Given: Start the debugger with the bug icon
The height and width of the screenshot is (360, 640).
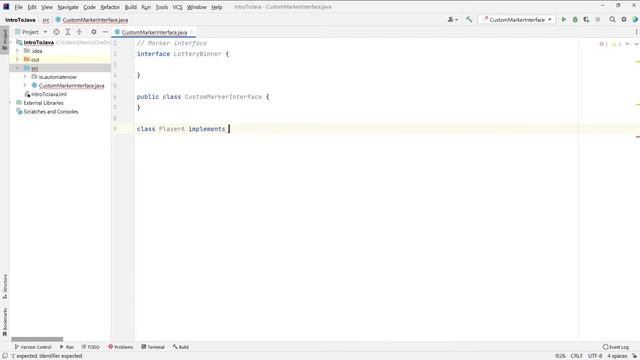Looking at the screenshot, I should [575, 19].
